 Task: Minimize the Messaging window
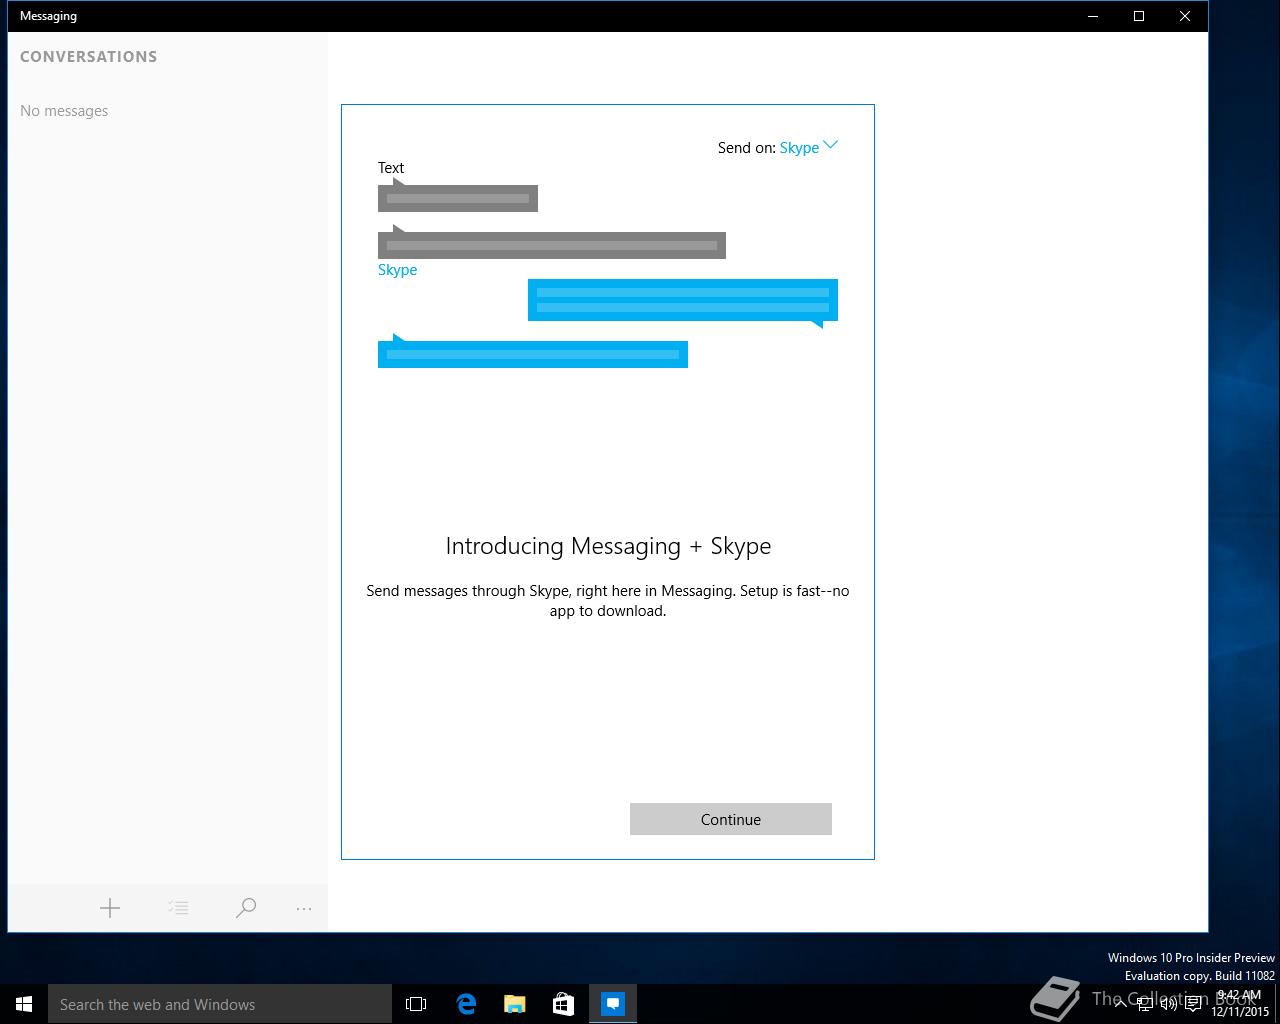click(x=1093, y=16)
